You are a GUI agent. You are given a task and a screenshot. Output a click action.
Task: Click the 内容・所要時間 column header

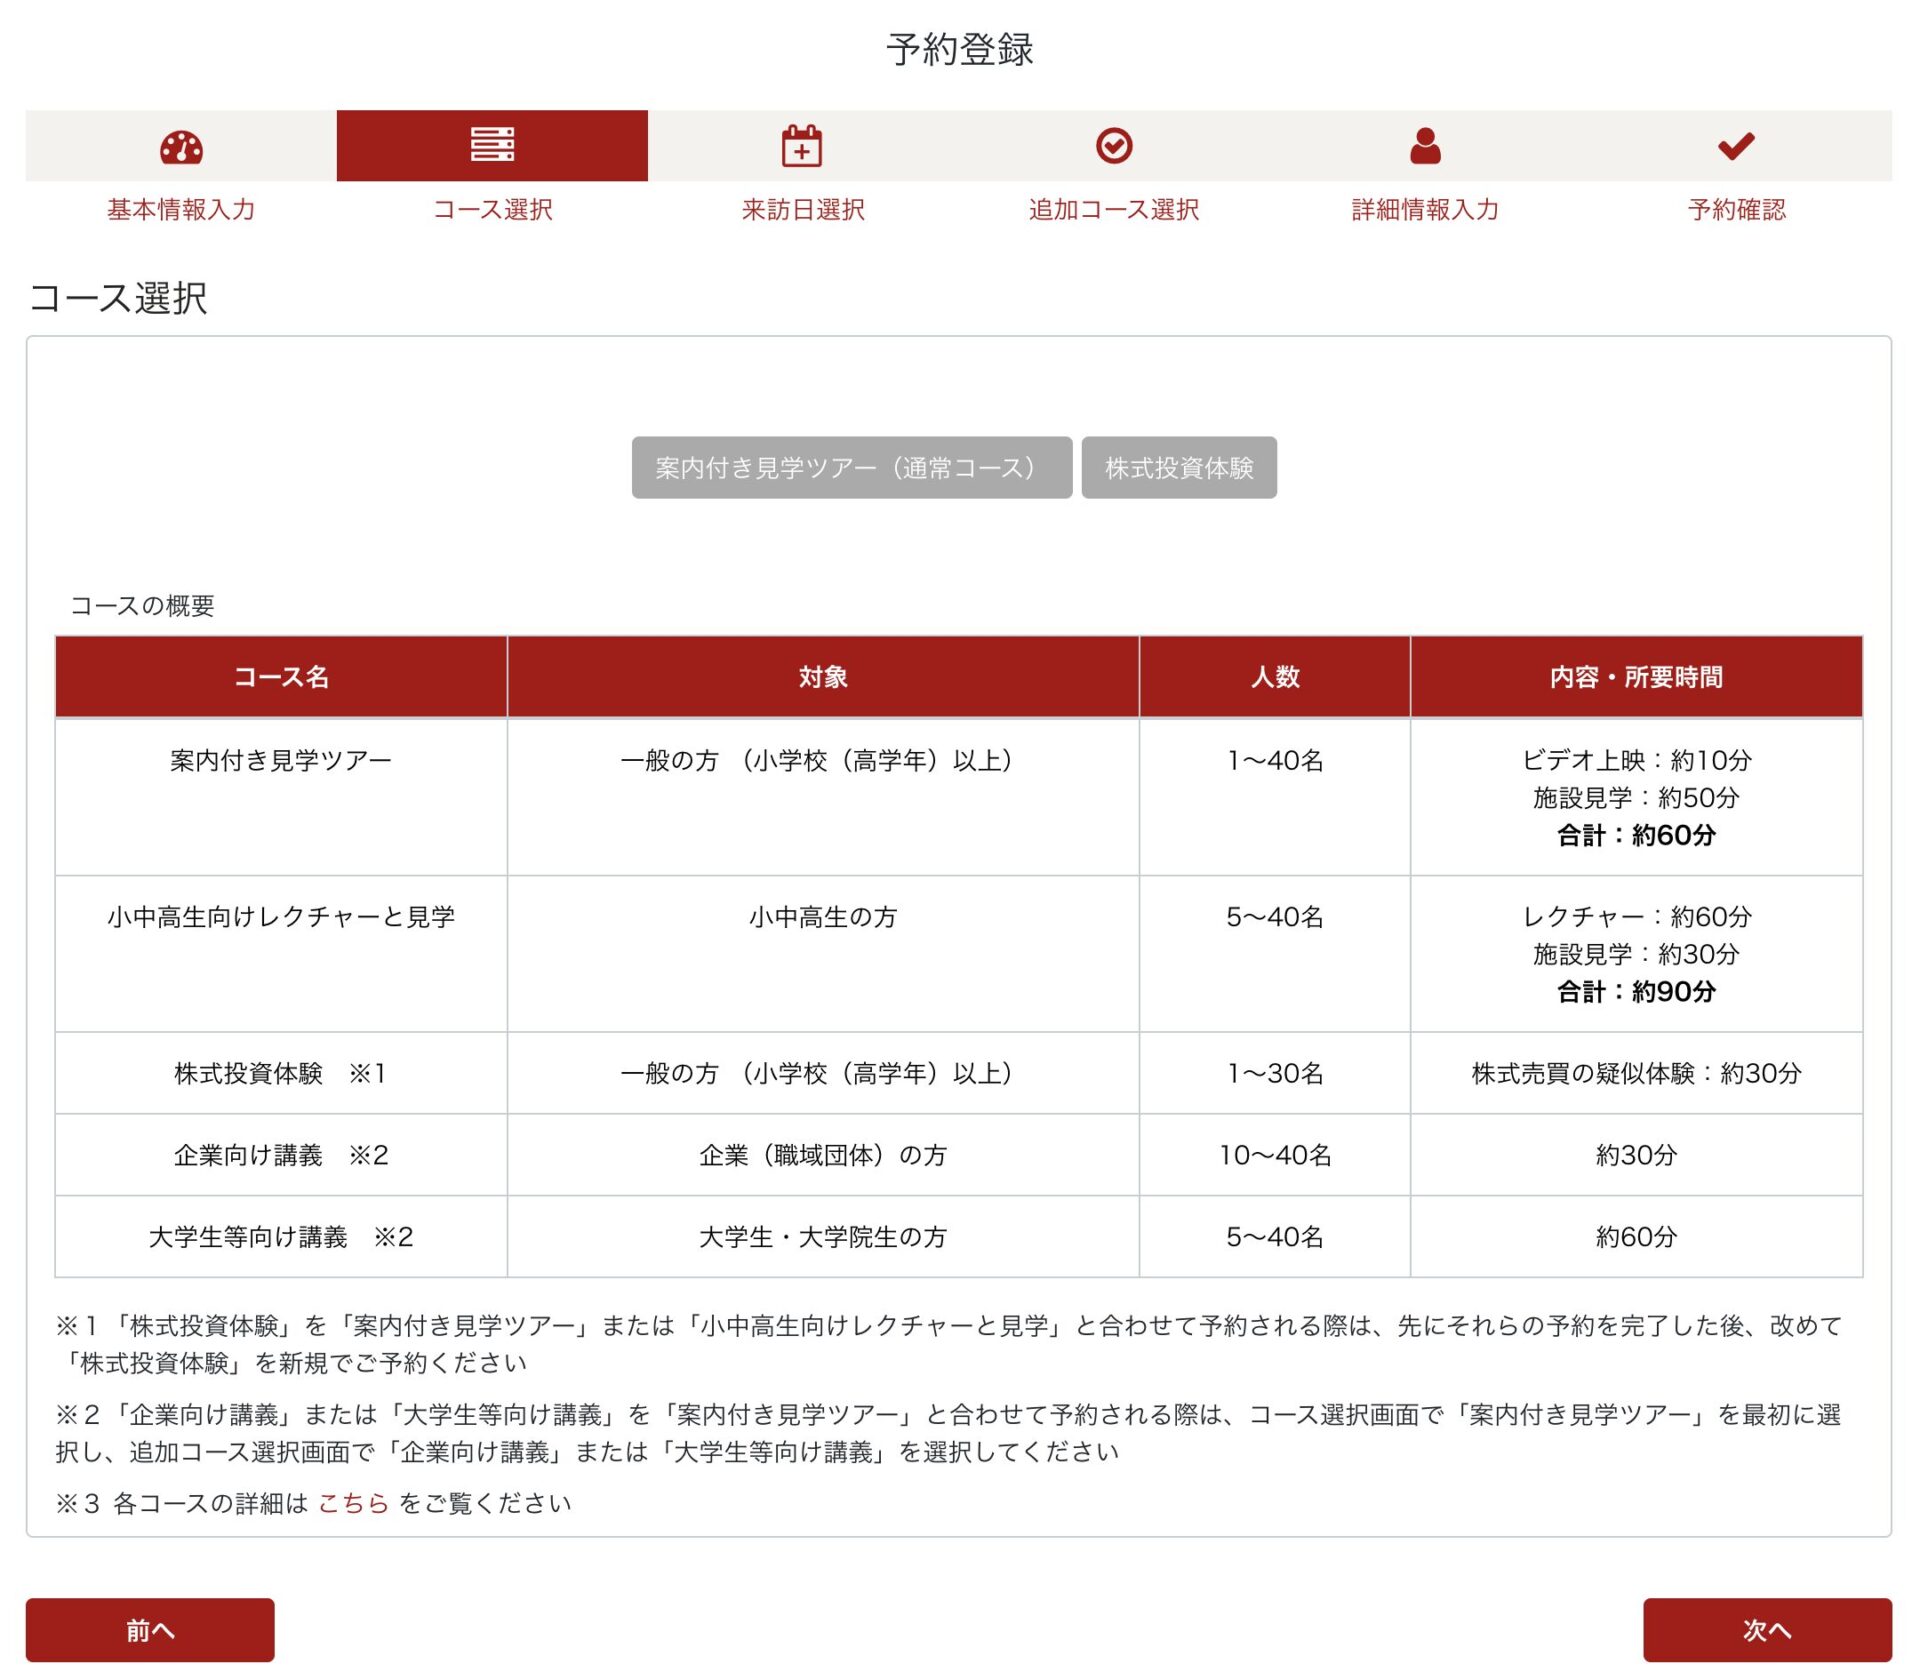[1635, 677]
